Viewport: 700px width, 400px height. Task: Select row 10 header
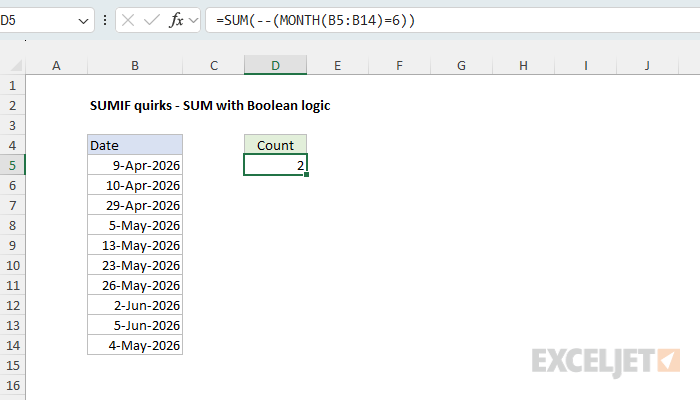12,266
